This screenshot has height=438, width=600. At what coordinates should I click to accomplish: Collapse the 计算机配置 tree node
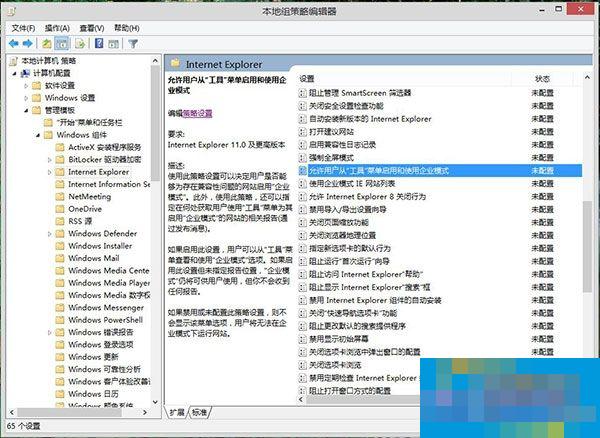click(x=15, y=73)
